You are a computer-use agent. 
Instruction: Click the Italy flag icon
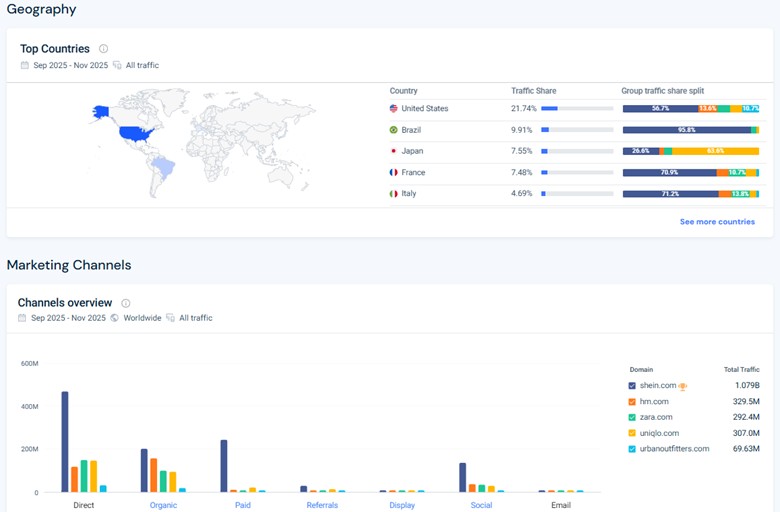(x=393, y=194)
